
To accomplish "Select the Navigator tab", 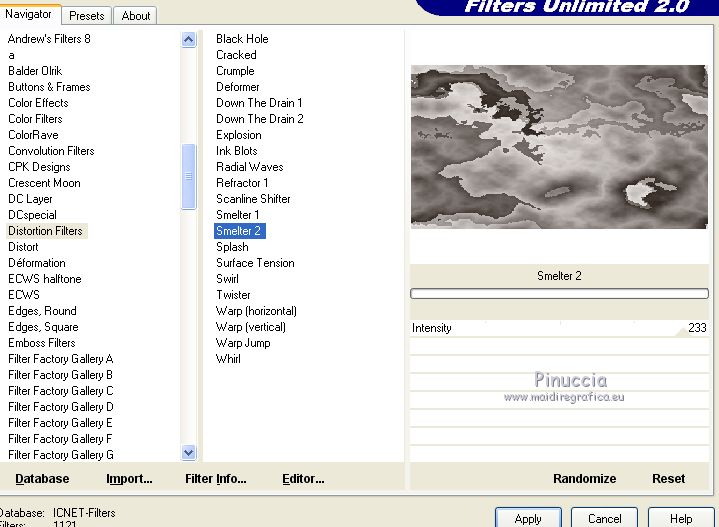I will coord(28,14).
